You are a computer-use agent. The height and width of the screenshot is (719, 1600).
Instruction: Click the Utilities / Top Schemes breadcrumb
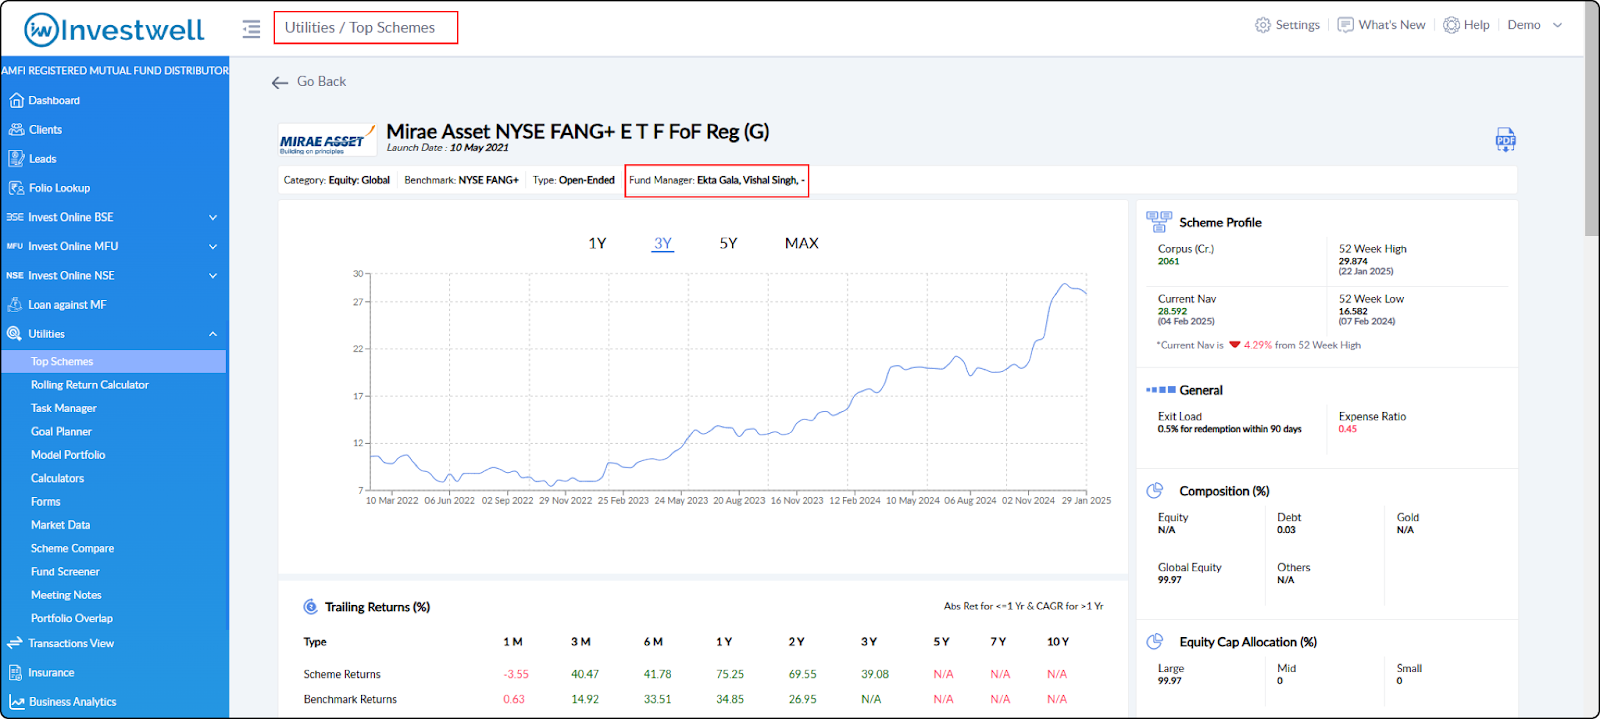click(360, 27)
